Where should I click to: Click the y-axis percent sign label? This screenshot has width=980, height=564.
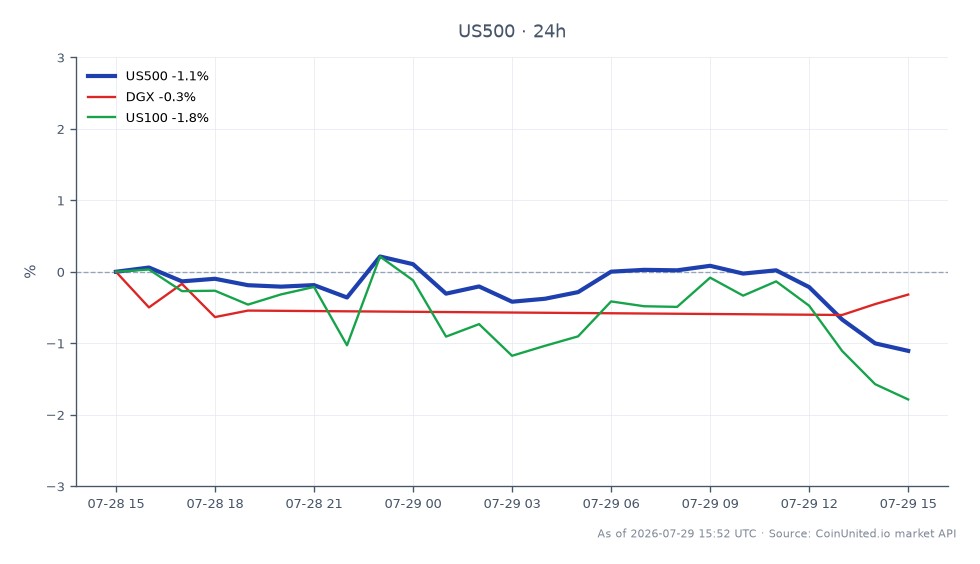tap(29, 272)
